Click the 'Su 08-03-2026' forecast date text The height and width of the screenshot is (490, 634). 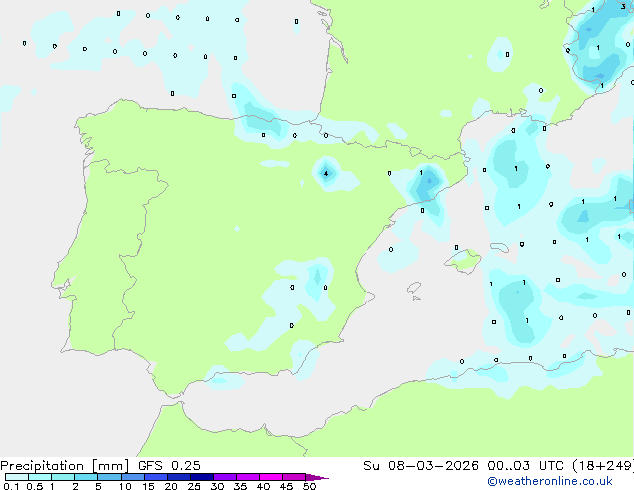[421, 466]
